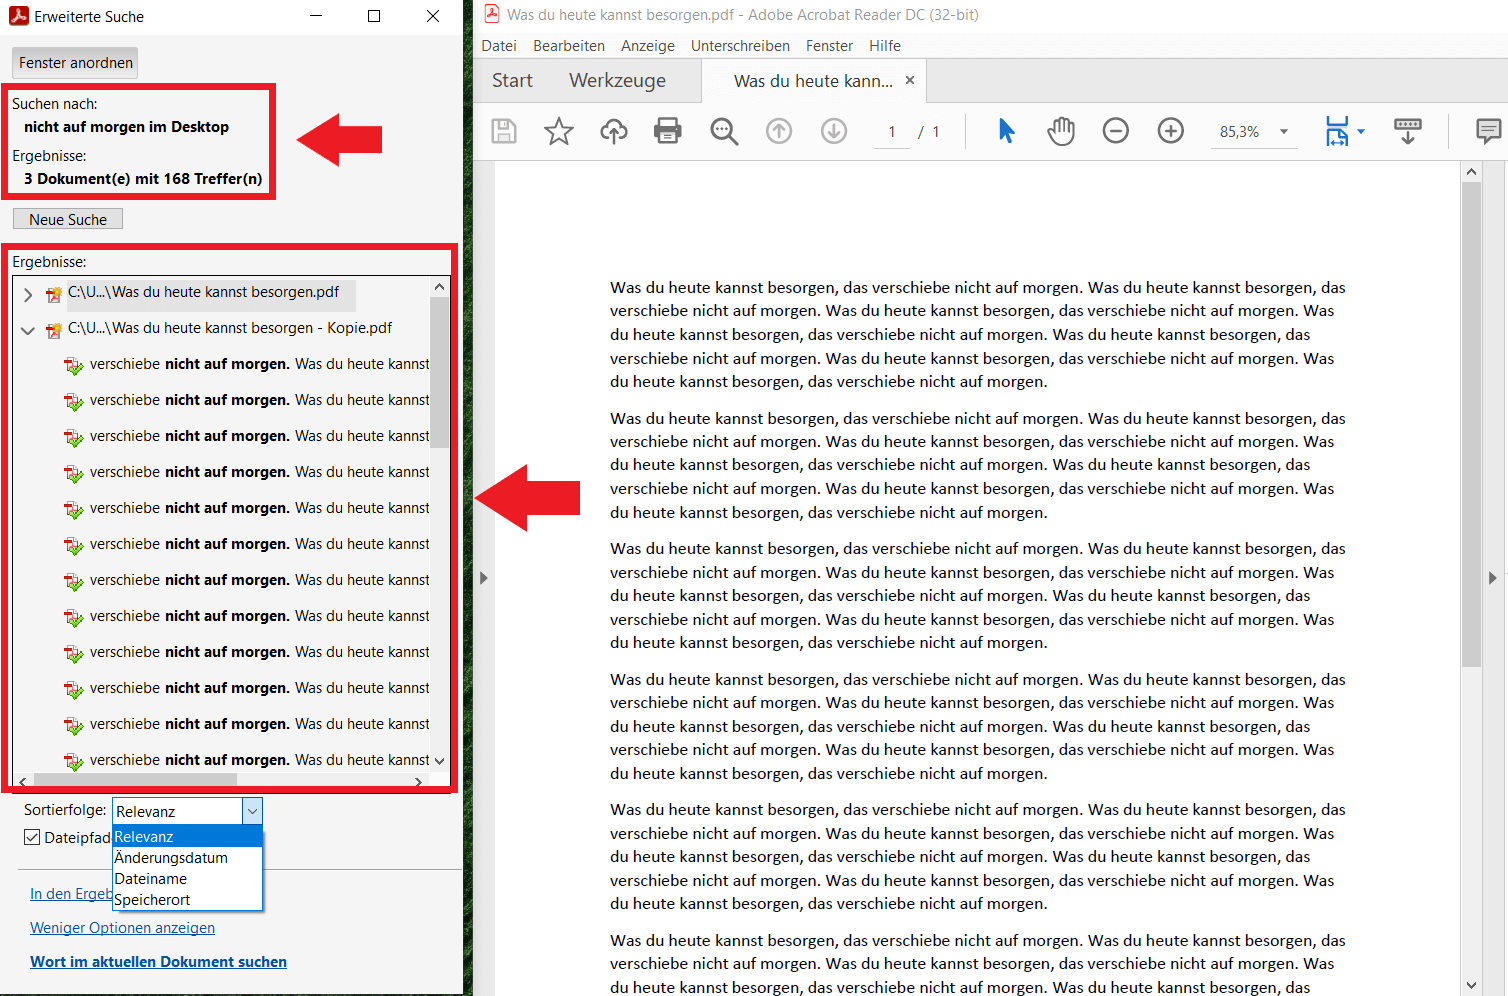Switch to the Start tab
1508x996 pixels.
(x=512, y=81)
